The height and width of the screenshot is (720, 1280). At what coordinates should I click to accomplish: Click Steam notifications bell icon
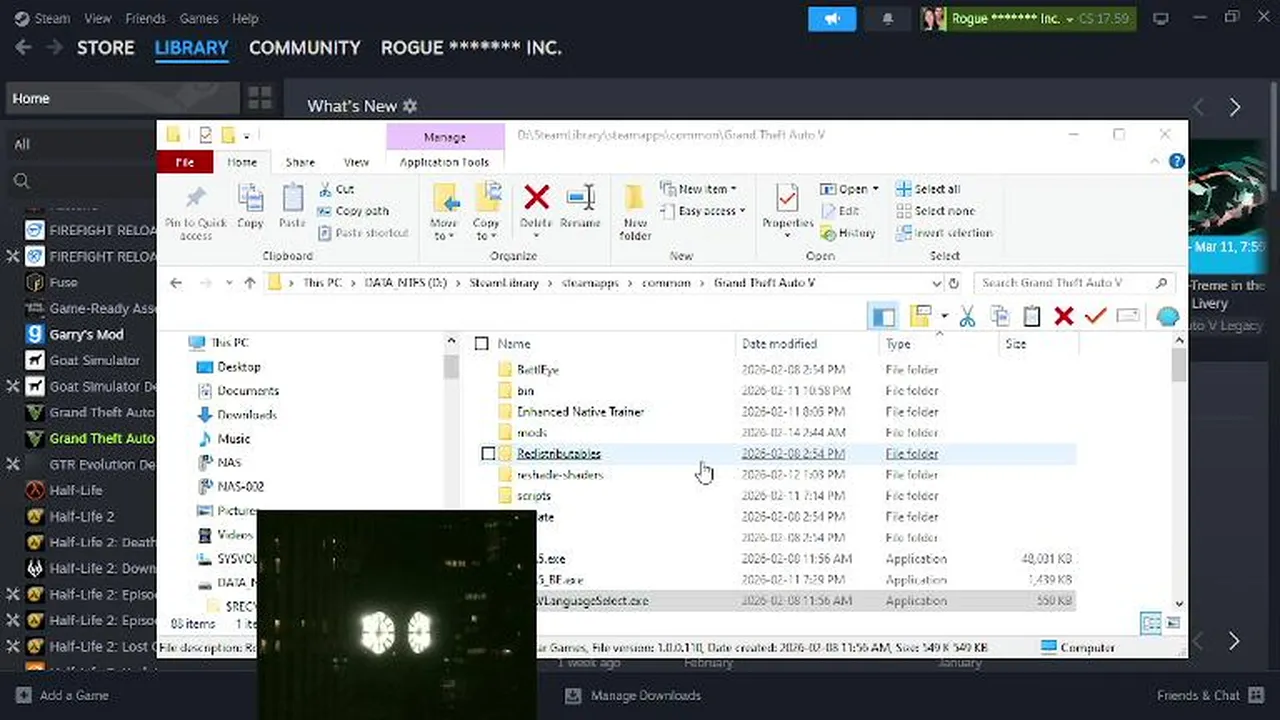point(887,19)
